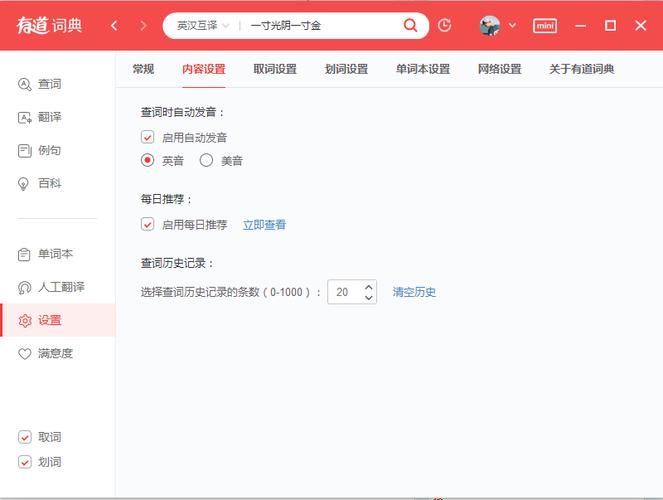663x500 pixels.
Task: Go forward with the right arrow
Action: tap(143, 26)
